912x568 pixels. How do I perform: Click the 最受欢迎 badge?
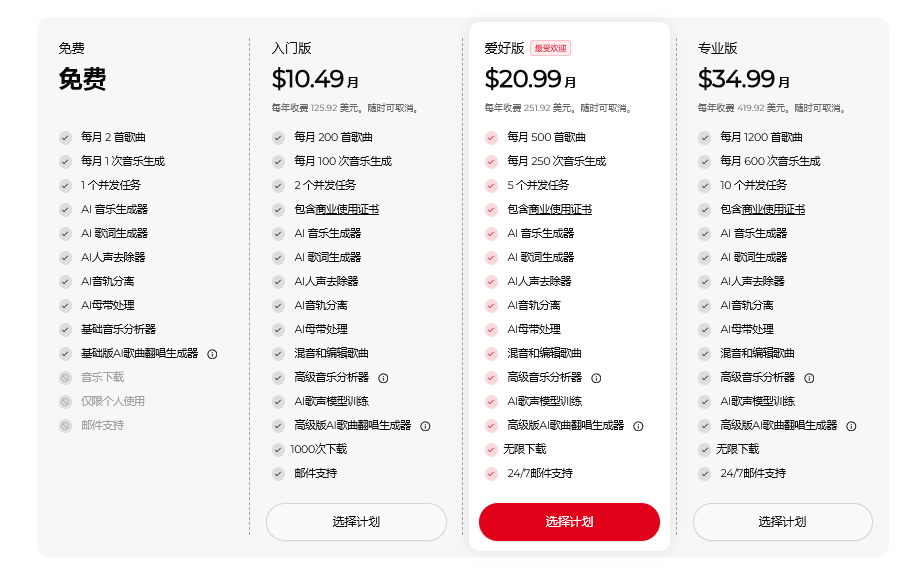550,48
